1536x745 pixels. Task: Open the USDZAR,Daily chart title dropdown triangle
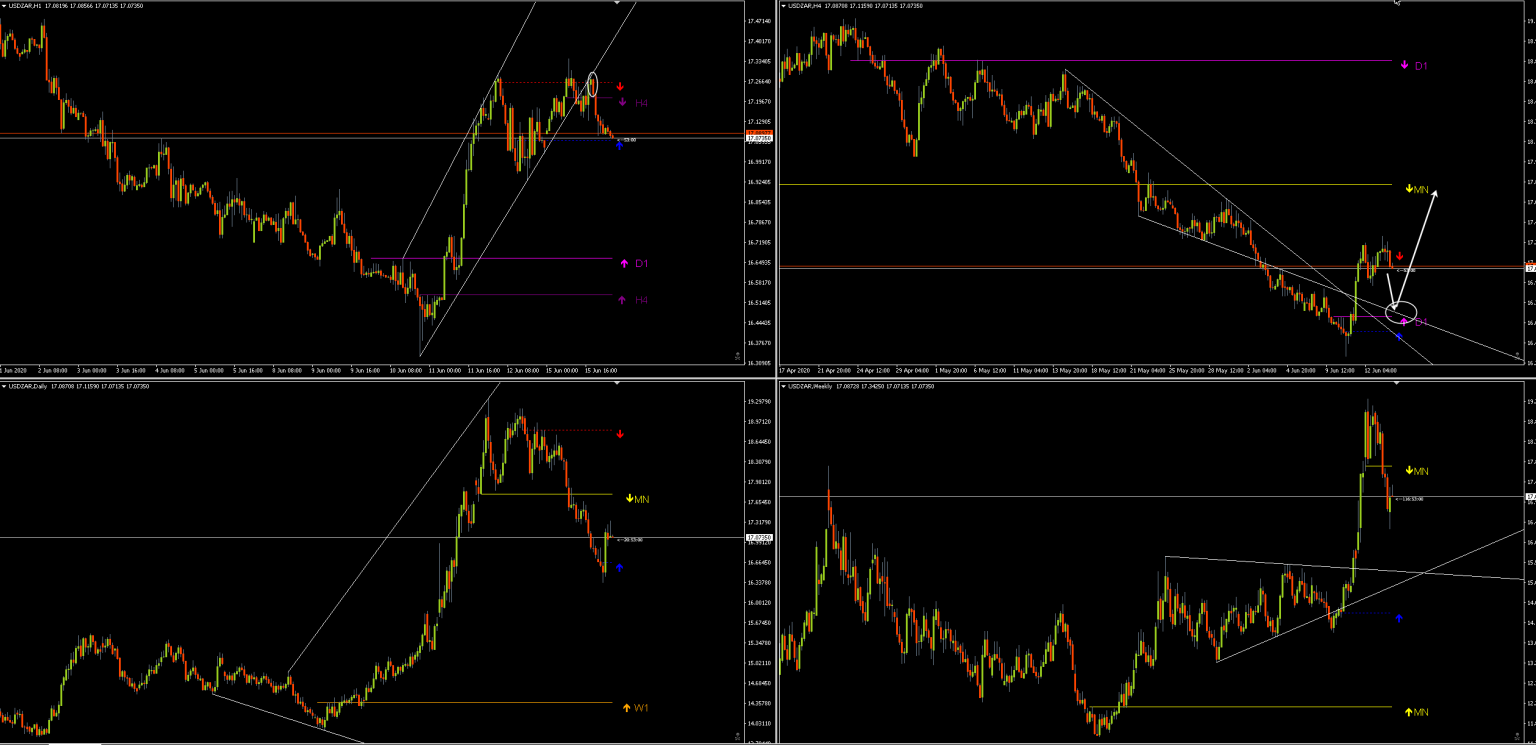(x=5, y=386)
